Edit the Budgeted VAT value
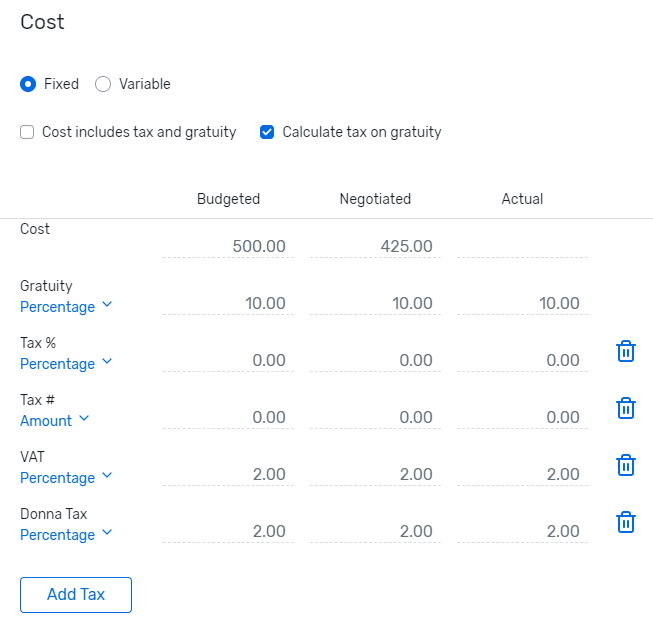653x626 pixels. pyautogui.click(x=229, y=474)
